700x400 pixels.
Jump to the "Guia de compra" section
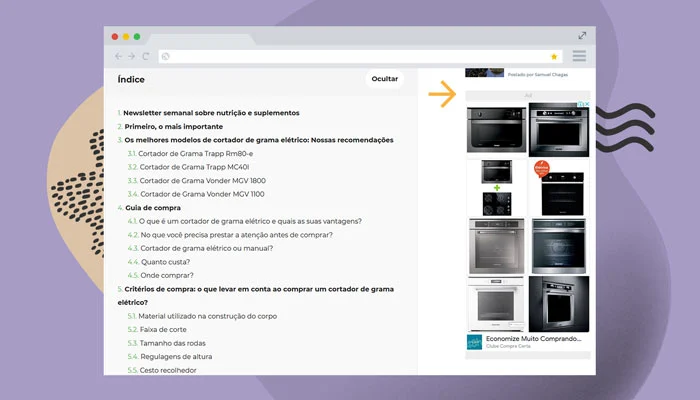(153, 208)
